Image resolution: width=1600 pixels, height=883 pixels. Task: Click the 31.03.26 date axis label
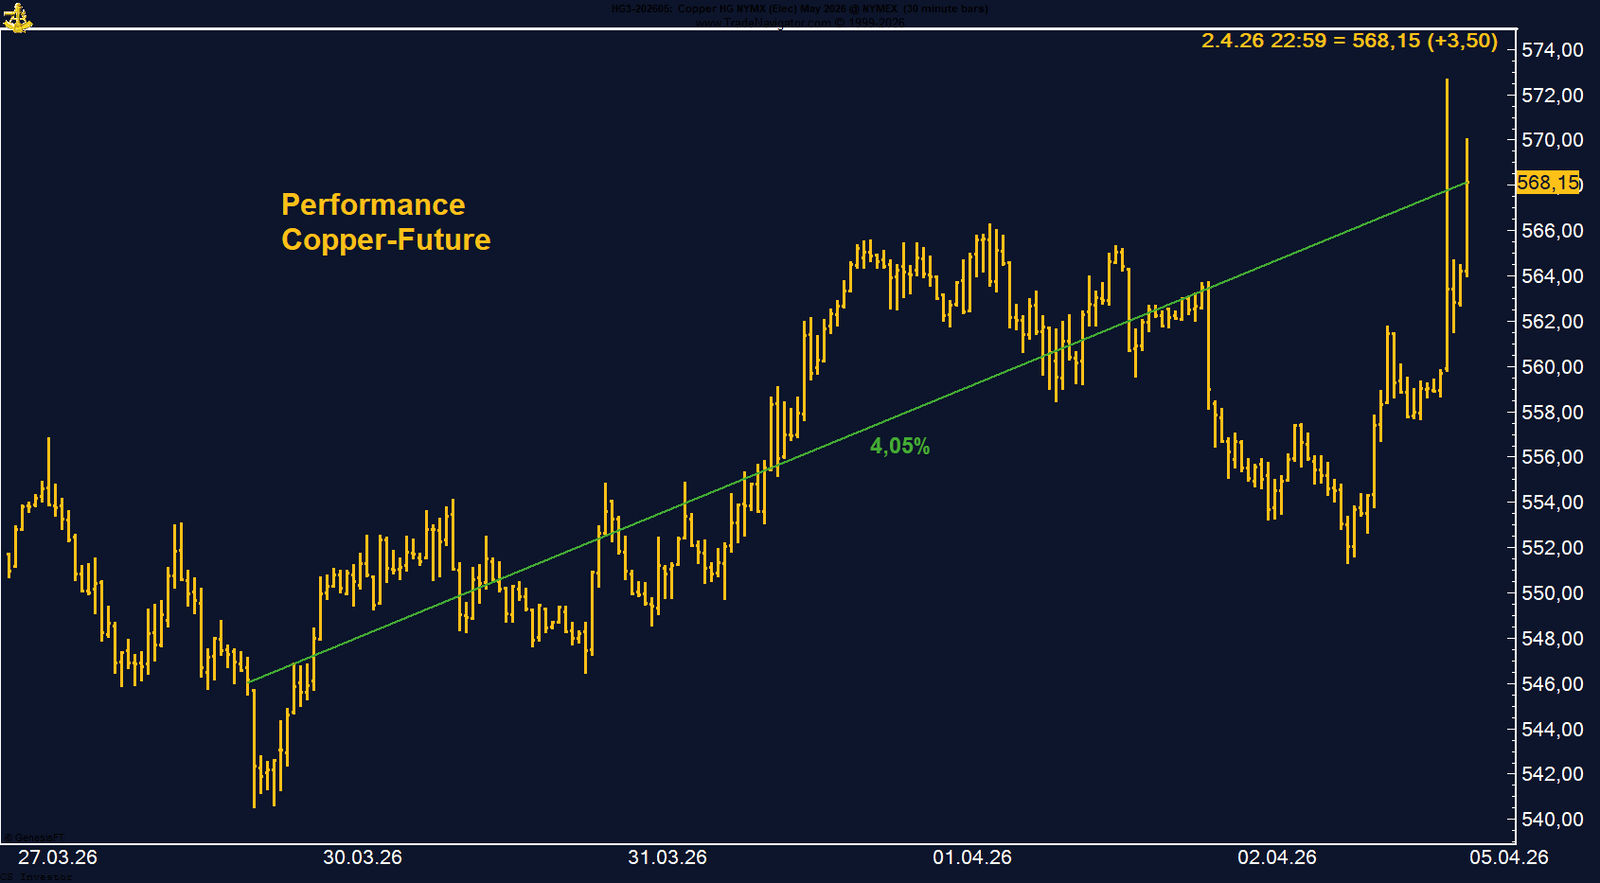(667, 858)
